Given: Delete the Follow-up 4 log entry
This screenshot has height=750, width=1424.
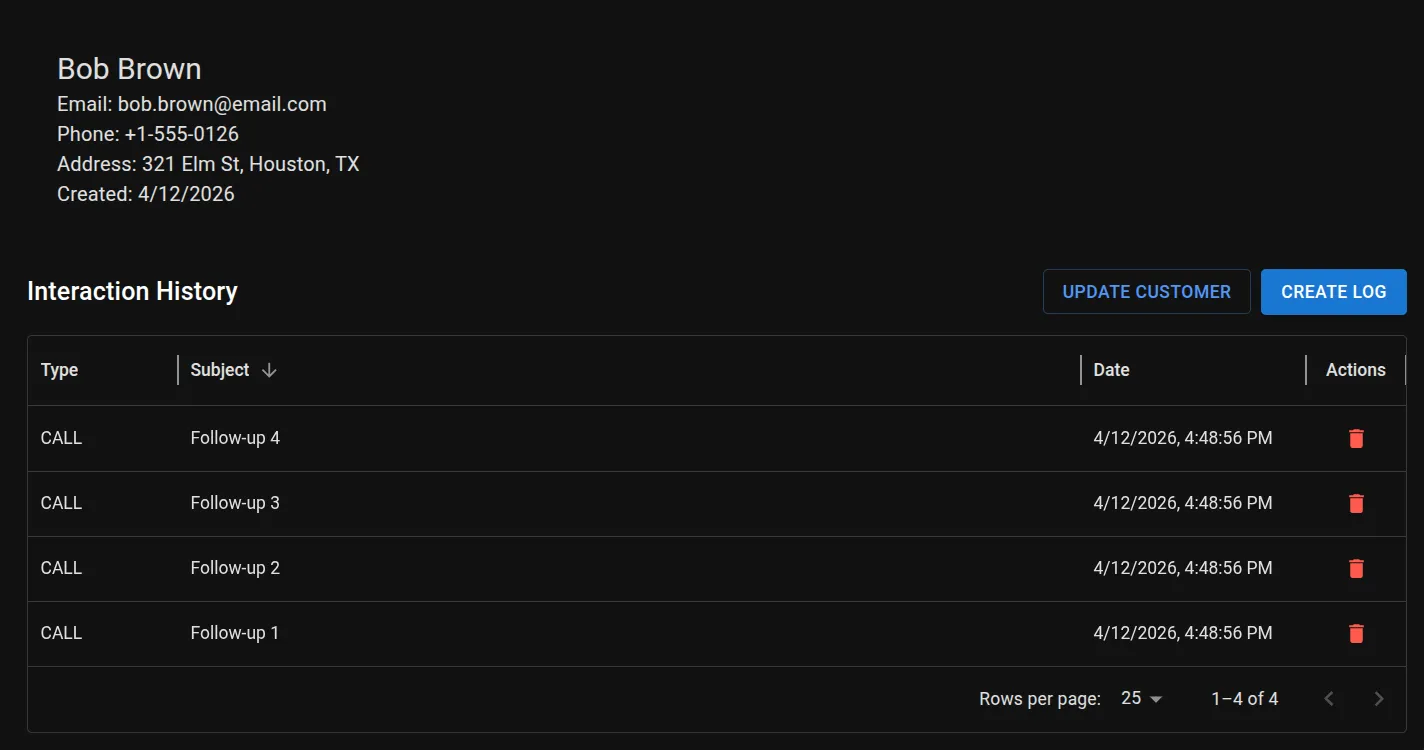Looking at the screenshot, I should coord(1356,438).
